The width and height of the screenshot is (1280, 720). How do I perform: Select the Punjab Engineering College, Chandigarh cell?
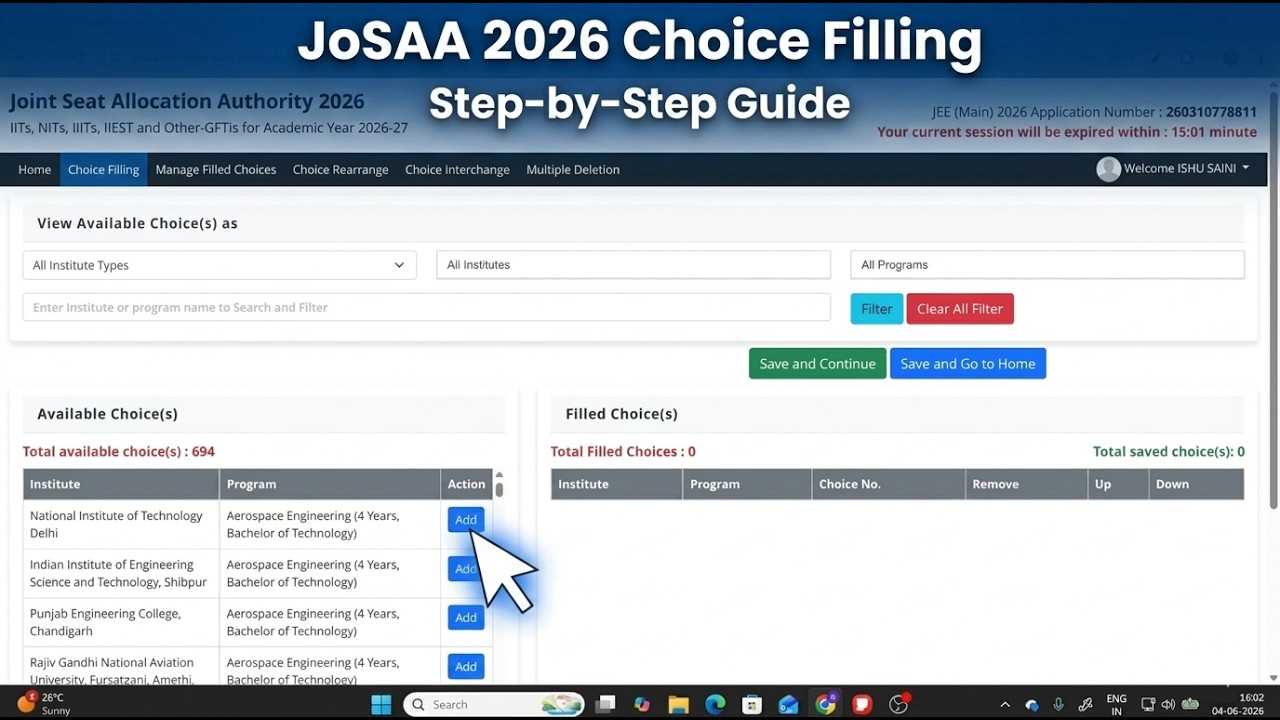coord(121,622)
